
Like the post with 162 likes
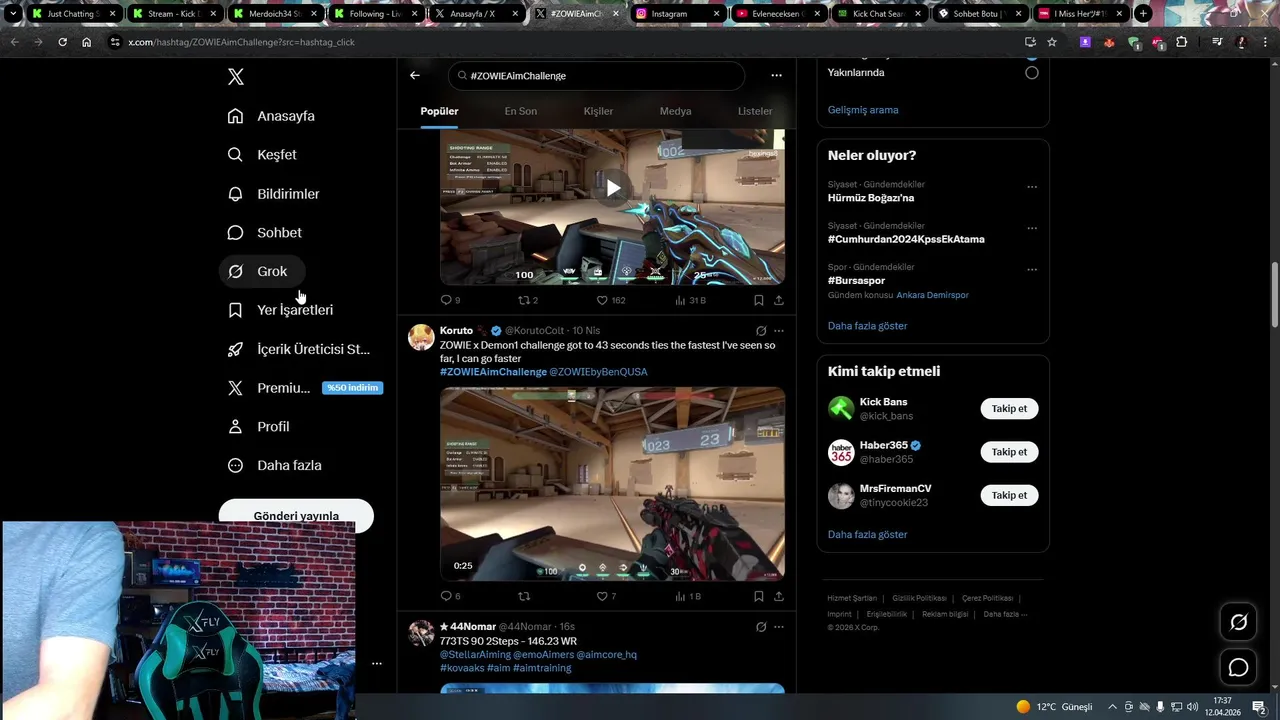(610, 300)
